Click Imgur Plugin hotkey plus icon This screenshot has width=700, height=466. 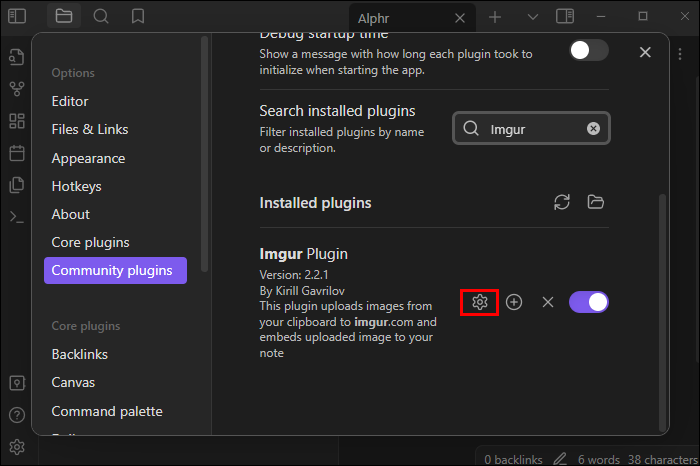514,302
